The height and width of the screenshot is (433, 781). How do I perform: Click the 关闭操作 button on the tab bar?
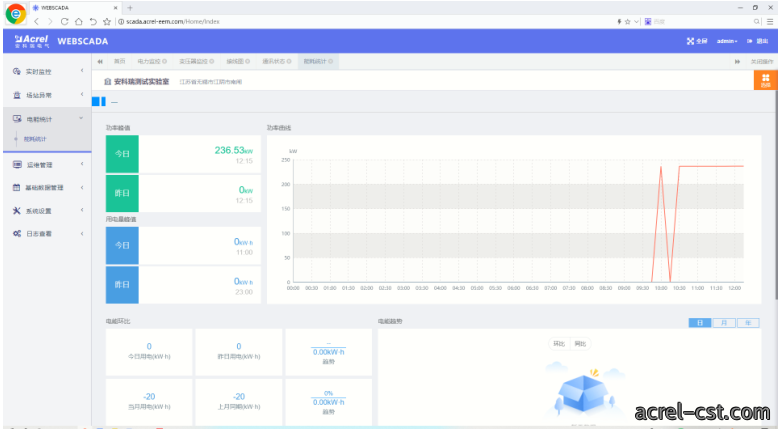click(762, 62)
